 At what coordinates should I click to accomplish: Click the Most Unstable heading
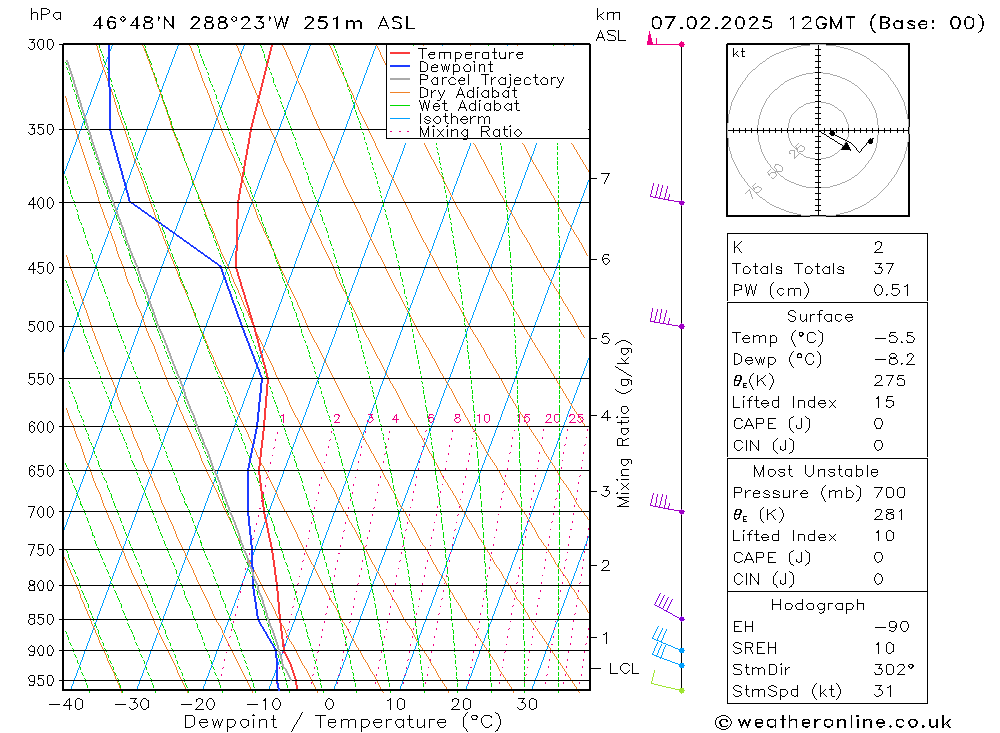tap(816, 471)
